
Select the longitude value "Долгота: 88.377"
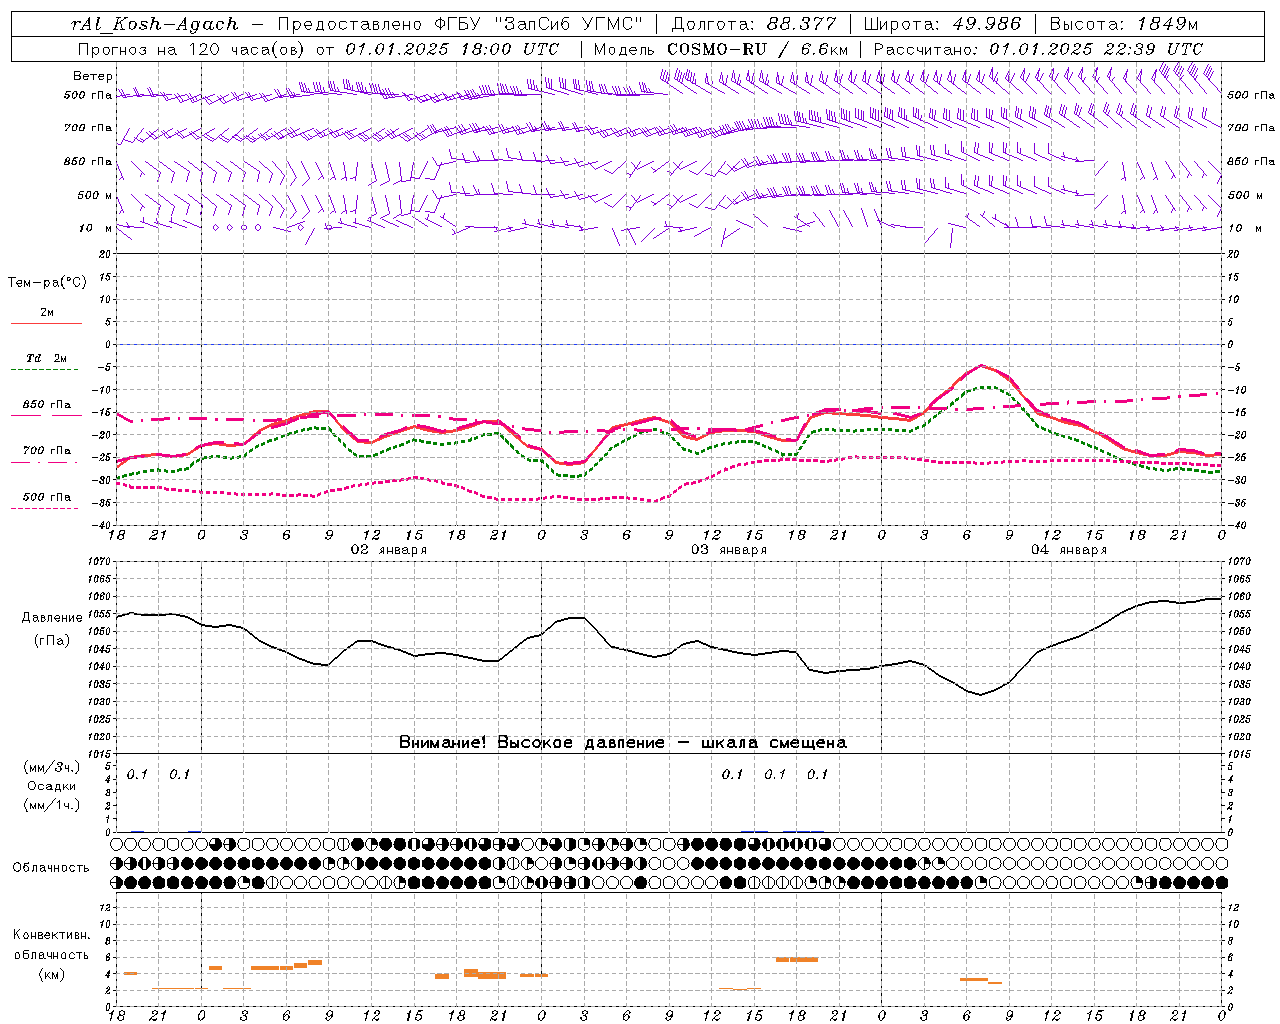click(754, 24)
